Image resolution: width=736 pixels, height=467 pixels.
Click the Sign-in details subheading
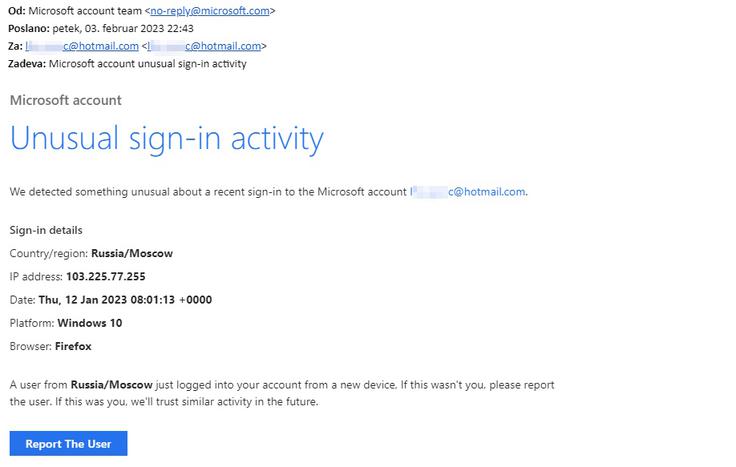click(46, 230)
